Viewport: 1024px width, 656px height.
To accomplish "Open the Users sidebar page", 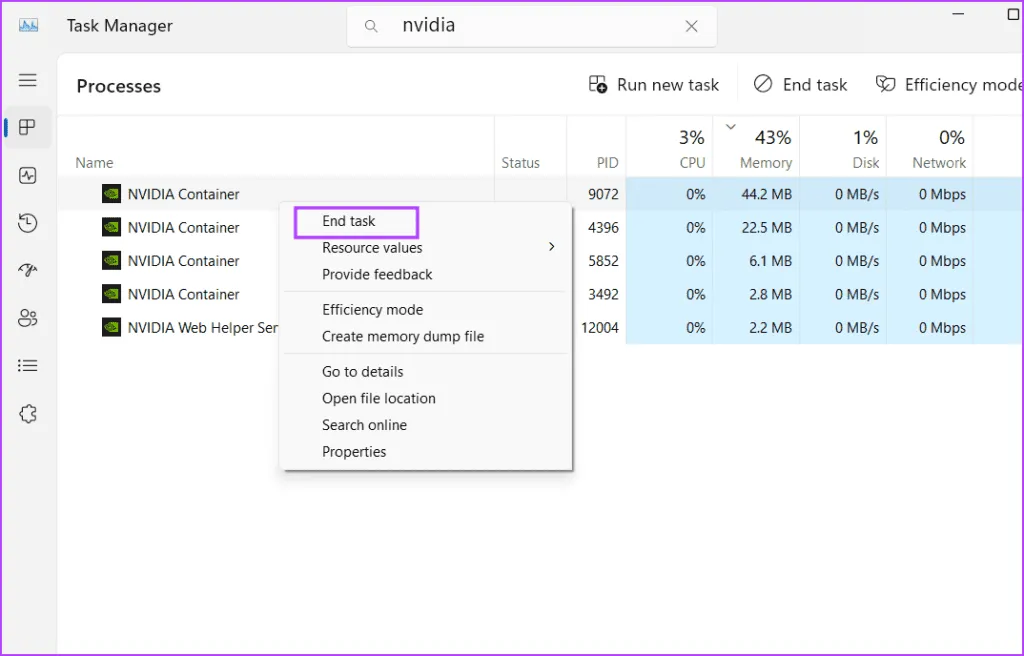I will [x=28, y=318].
